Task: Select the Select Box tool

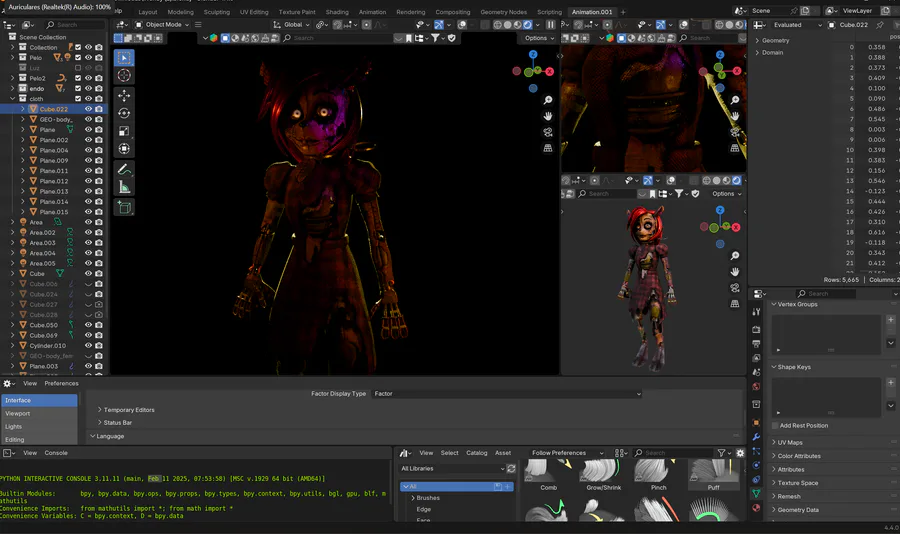Action: pos(125,57)
